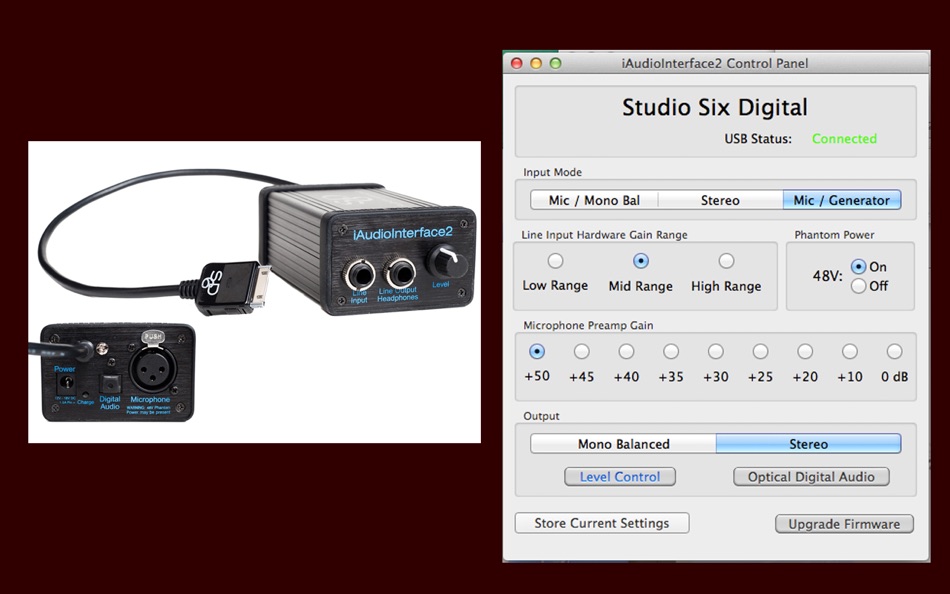Set microphone preamp gain to +35
This screenshot has height=594, width=950.
pyautogui.click(x=671, y=351)
